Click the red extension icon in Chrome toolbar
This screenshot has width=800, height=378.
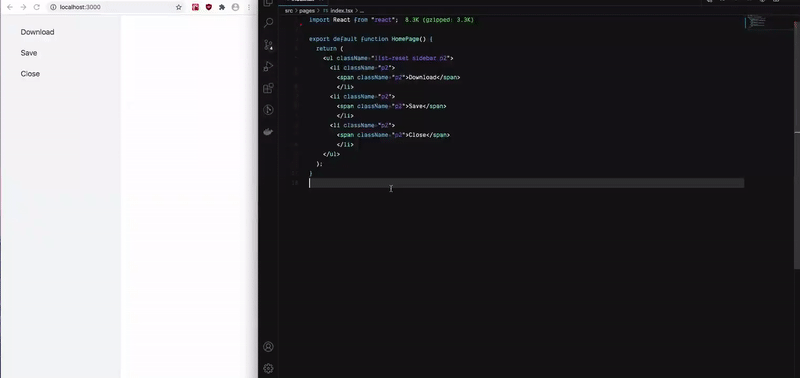[x=195, y=7]
